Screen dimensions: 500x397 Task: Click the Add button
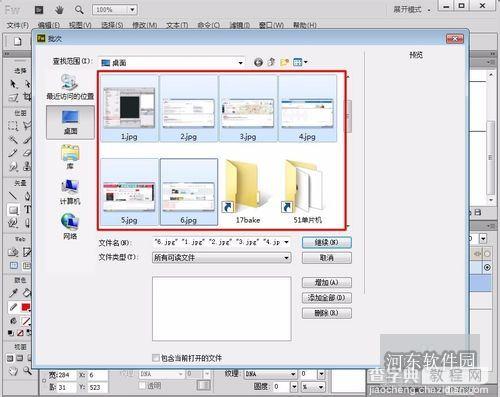[327, 282]
